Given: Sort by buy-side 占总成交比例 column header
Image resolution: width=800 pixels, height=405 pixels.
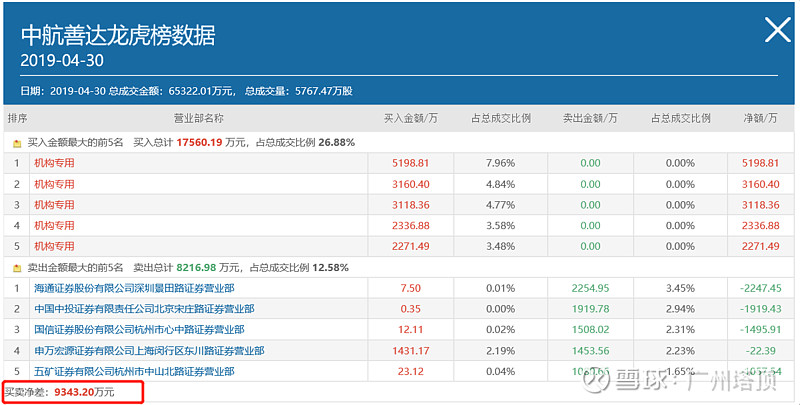Looking at the screenshot, I should [500, 118].
